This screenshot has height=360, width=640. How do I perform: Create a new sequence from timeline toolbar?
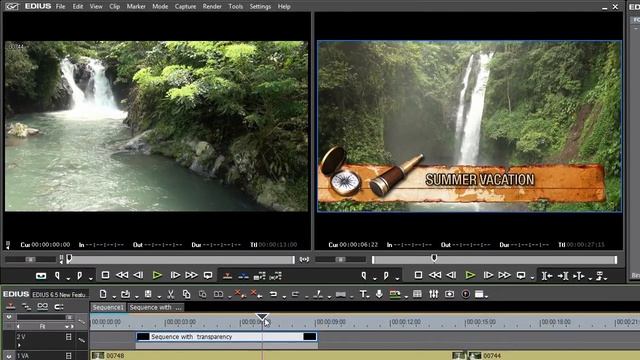103,294
